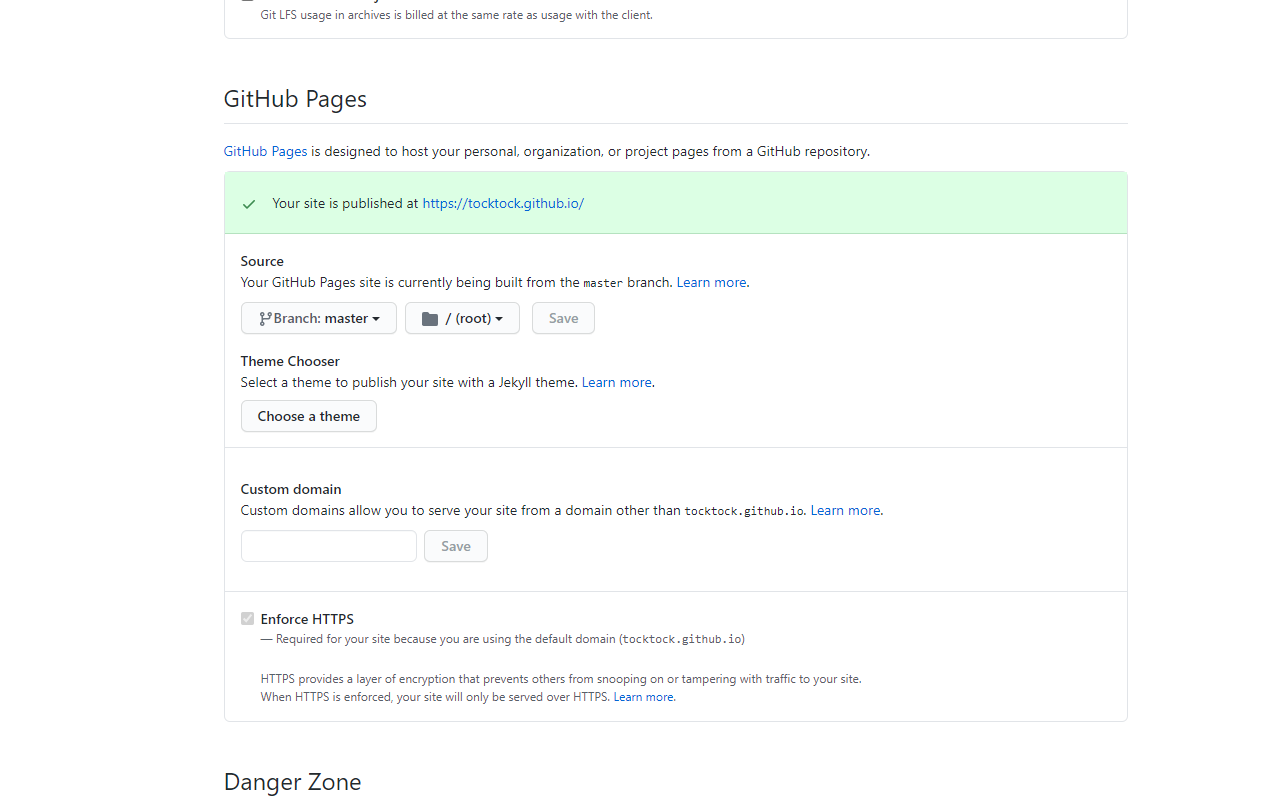Screen dimensions: 1288x805
Task: Click the Git LFS usage billing note
Action: (457, 15)
